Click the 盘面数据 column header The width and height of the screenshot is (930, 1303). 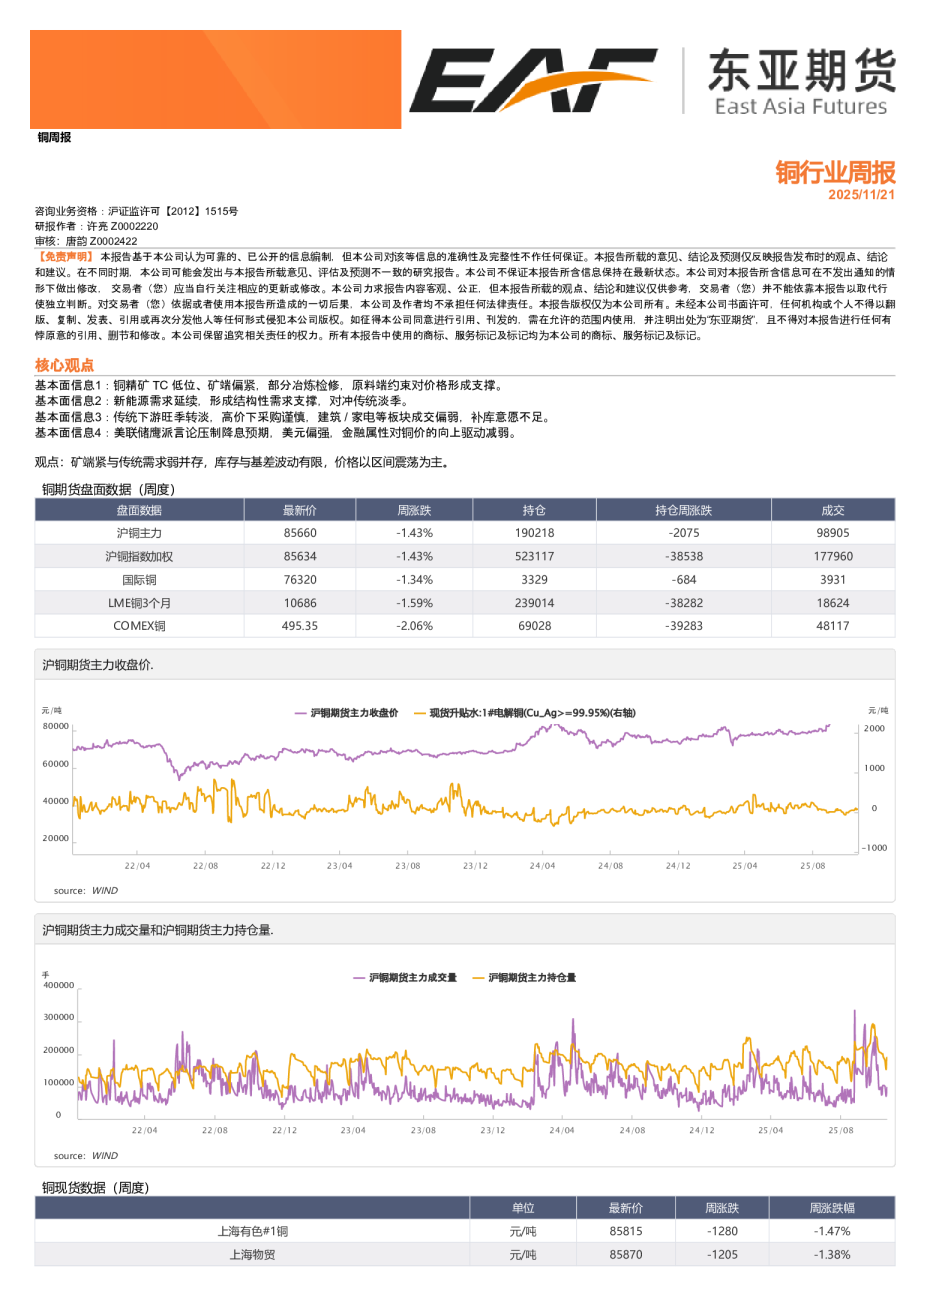click(139, 510)
